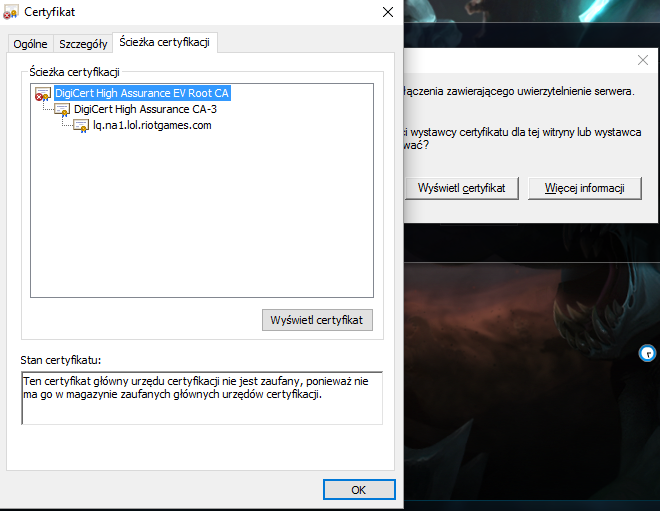Click the certificate status text box
Viewport: 660px width, 511px height.
[202, 398]
